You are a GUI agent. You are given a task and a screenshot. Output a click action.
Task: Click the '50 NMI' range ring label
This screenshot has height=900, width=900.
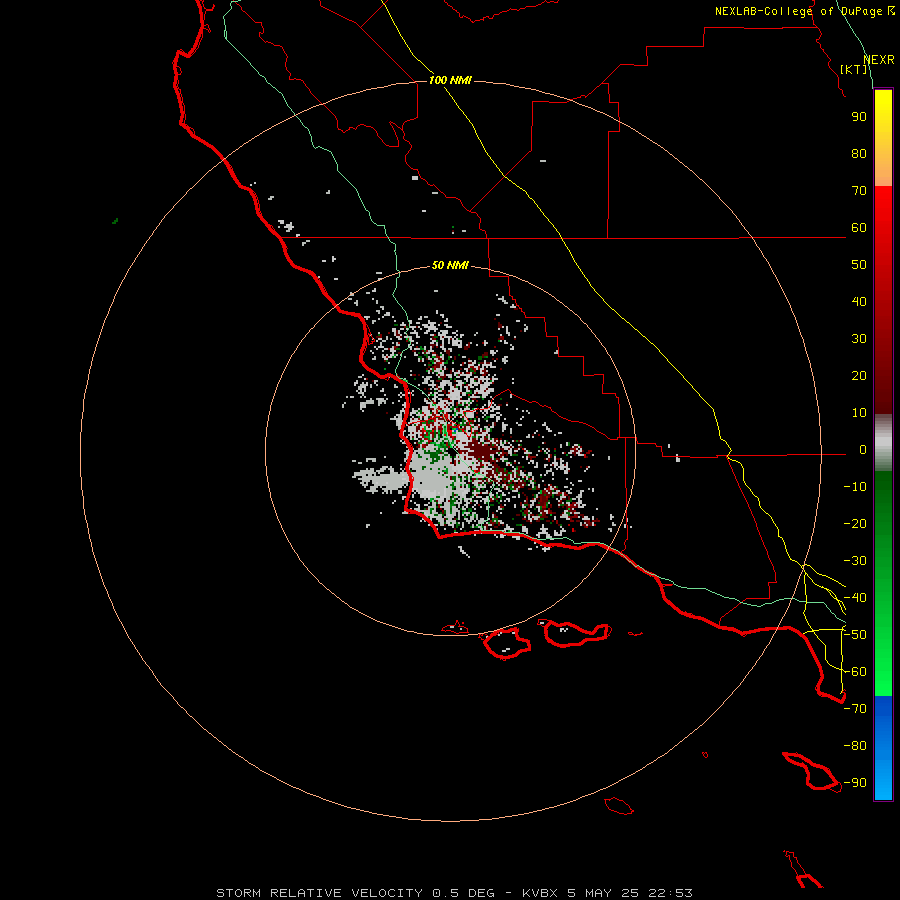pyautogui.click(x=450, y=265)
